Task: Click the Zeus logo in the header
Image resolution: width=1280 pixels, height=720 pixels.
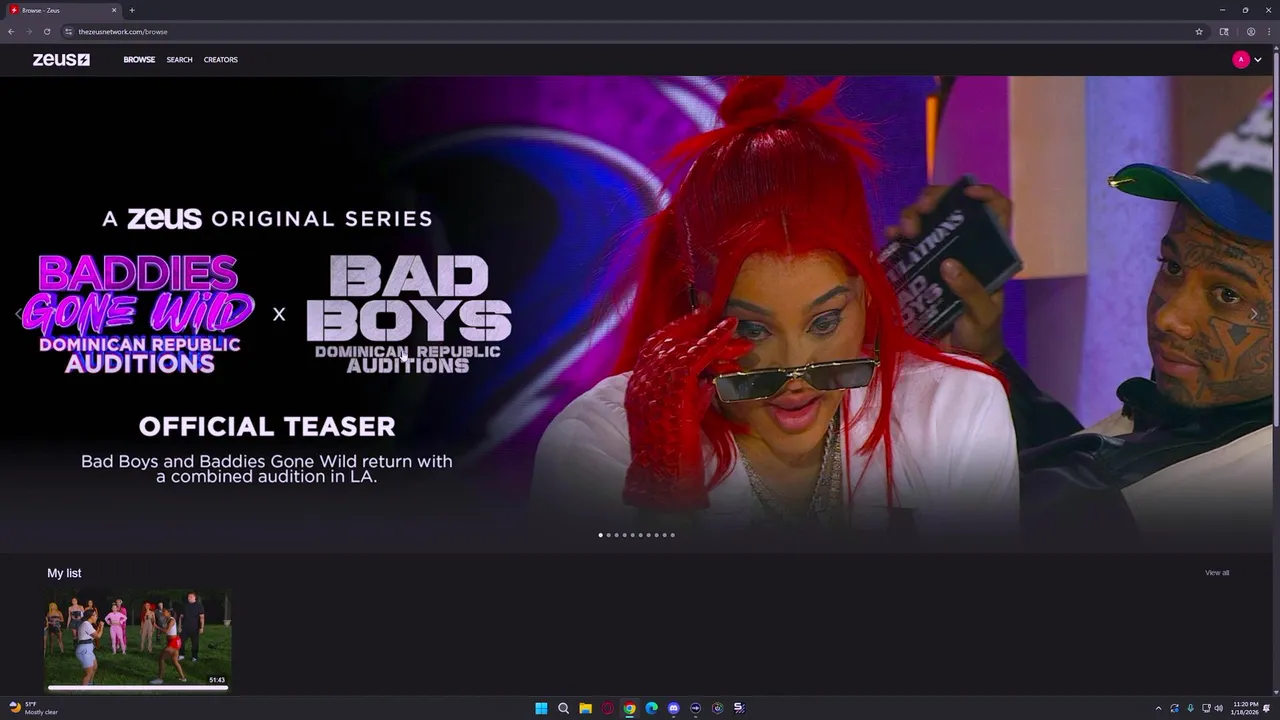Action: pos(61,60)
